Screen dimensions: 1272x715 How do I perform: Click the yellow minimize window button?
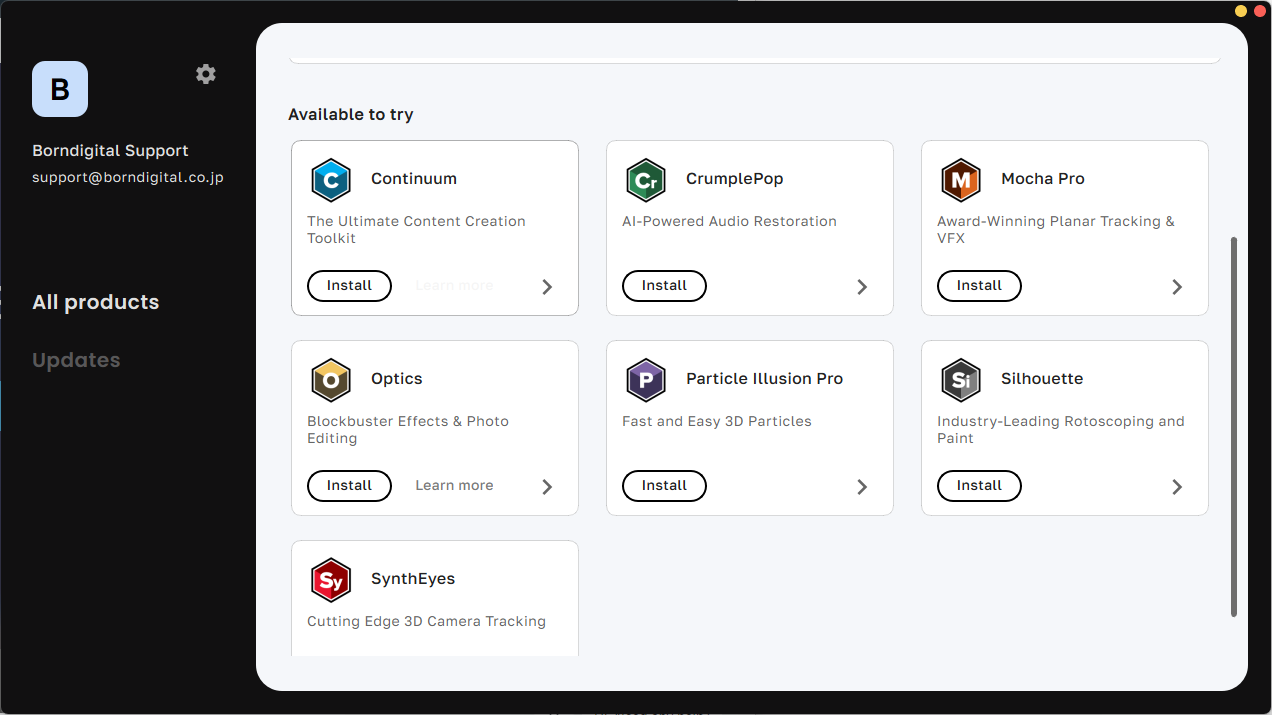(1241, 11)
